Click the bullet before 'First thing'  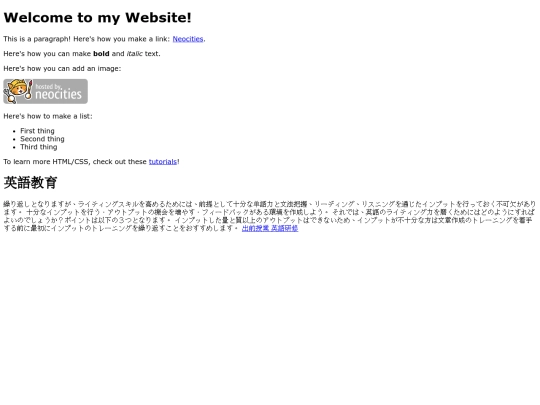(x=14, y=131)
